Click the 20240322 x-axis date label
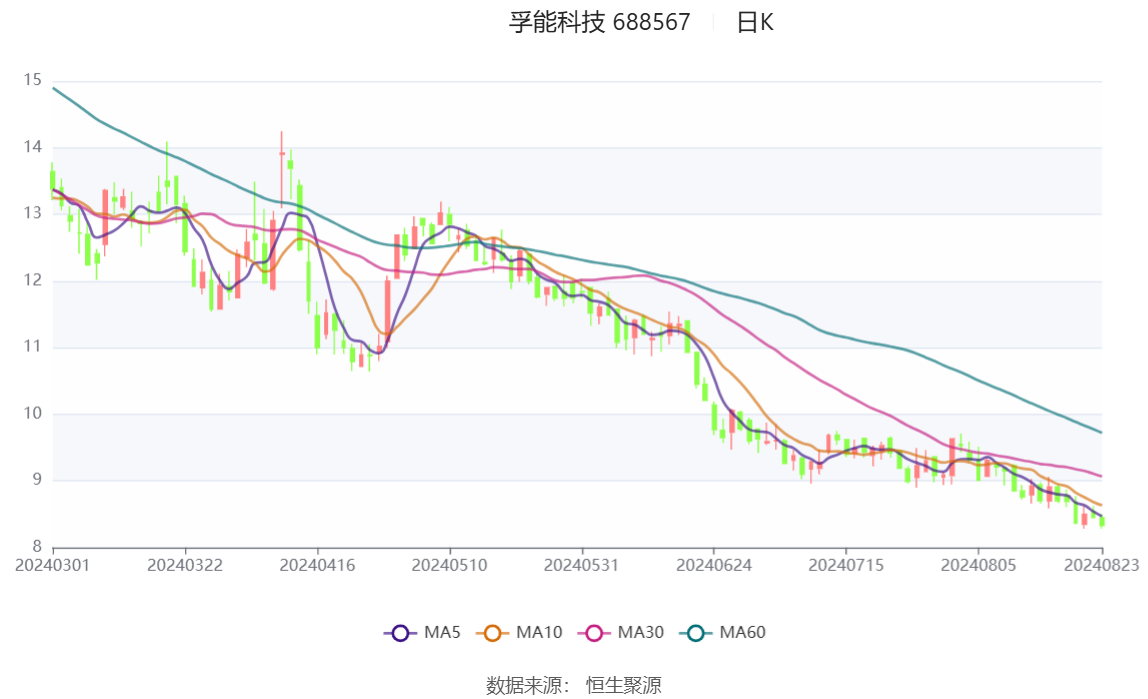This screenshot has height=699, width=1148. (x=185, y=566)
